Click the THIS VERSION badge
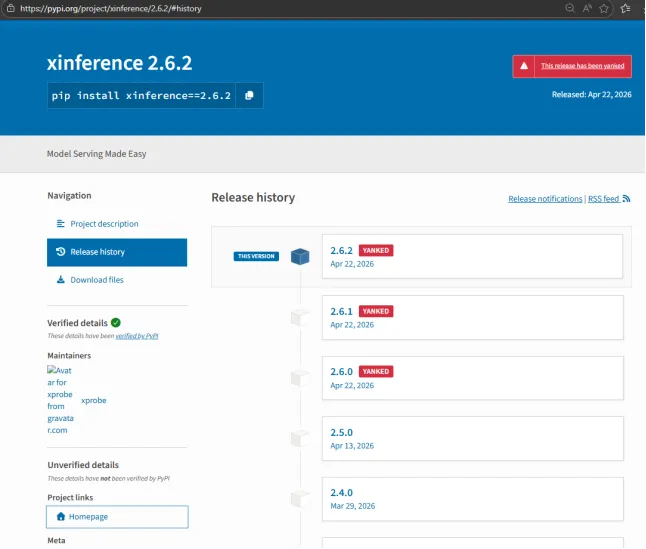The height and width of the screenshot is (549, 646). pyautogui.click(x=256, y=256)
